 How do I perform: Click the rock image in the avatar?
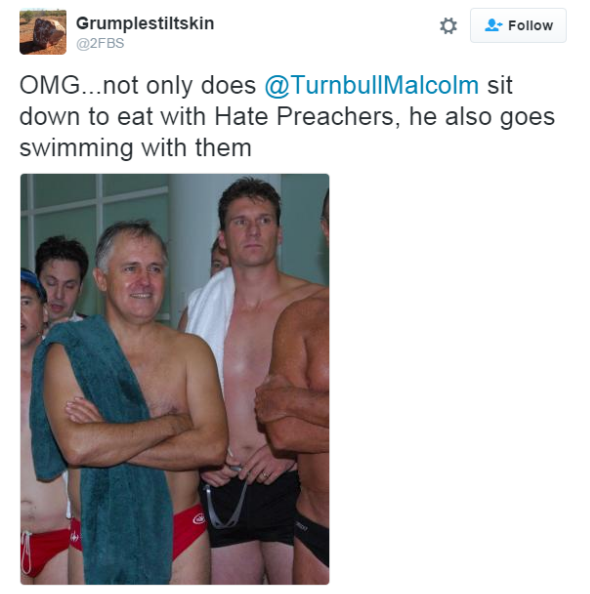tap(48, 33)
